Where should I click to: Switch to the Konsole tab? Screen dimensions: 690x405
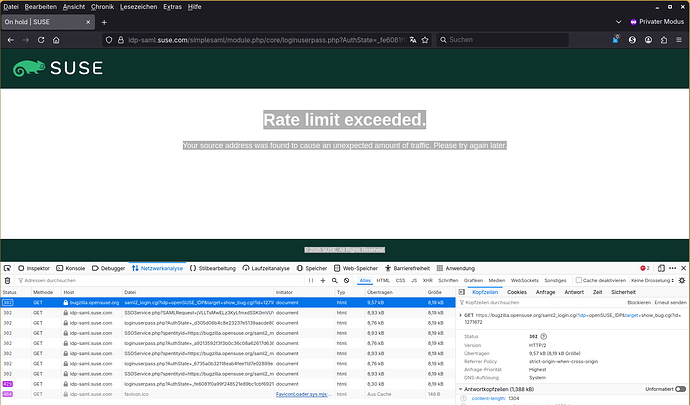(x=71, y=268)
